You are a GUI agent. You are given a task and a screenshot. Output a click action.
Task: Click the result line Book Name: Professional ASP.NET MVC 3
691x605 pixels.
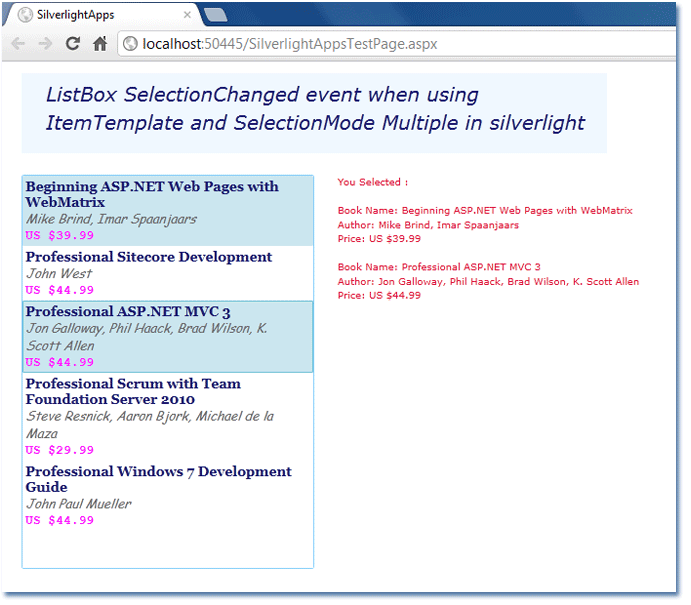[439, 267]
